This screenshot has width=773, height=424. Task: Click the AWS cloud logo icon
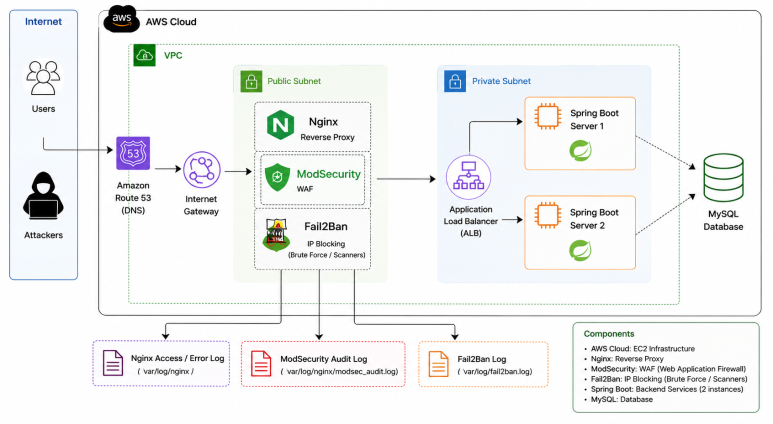point(121,19)
